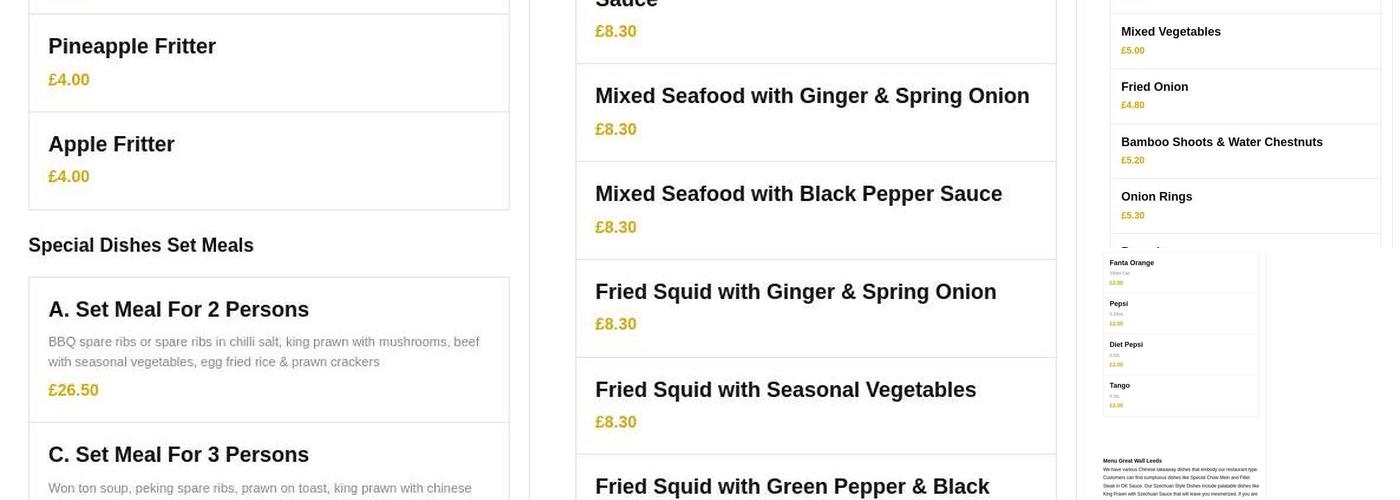
Task: Select Fried Squid with Seasonal Vegetables
Action: click(x=785, y=390)
